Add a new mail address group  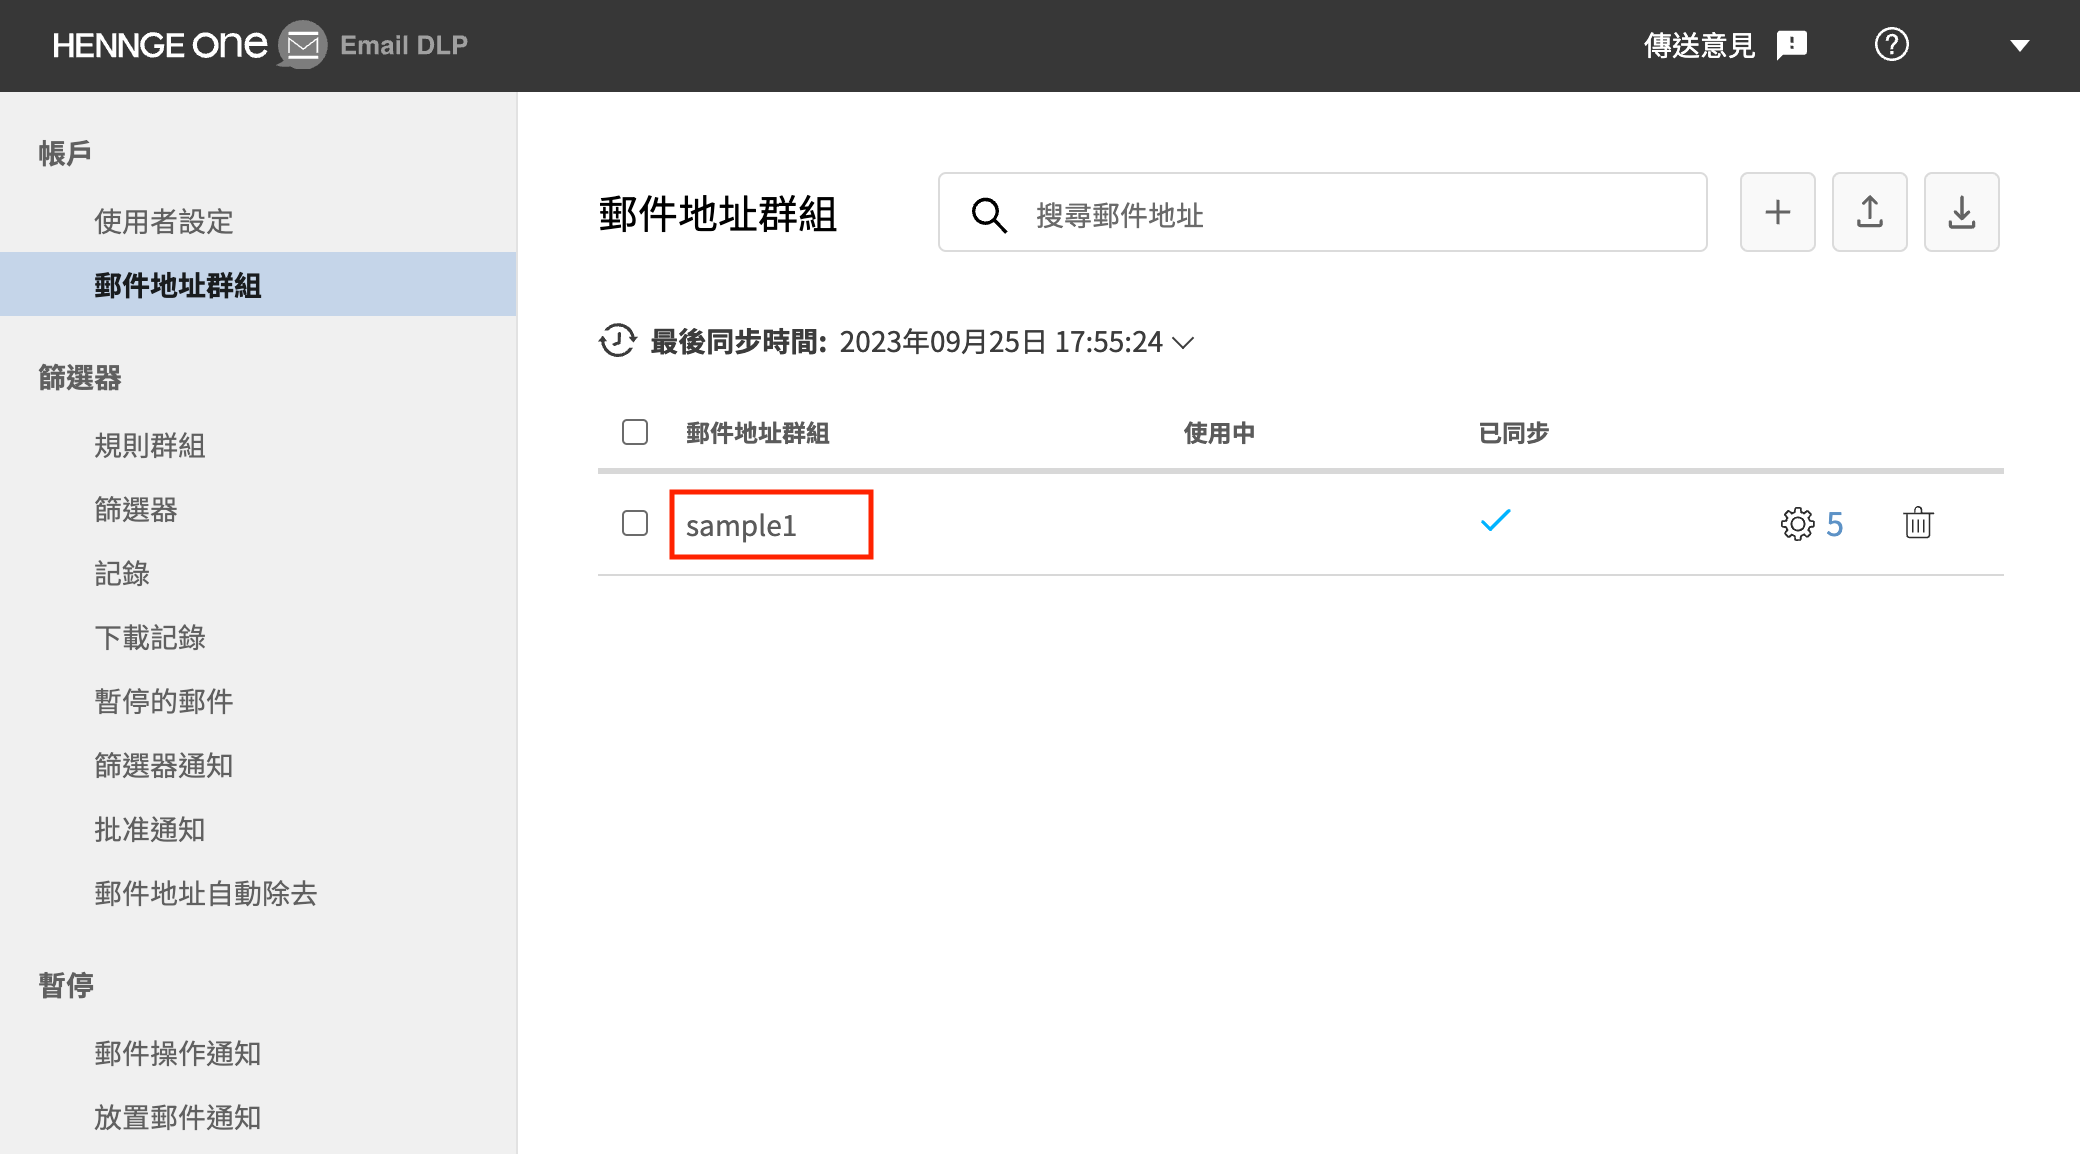pyautogui.click(x=1777, y=212)
